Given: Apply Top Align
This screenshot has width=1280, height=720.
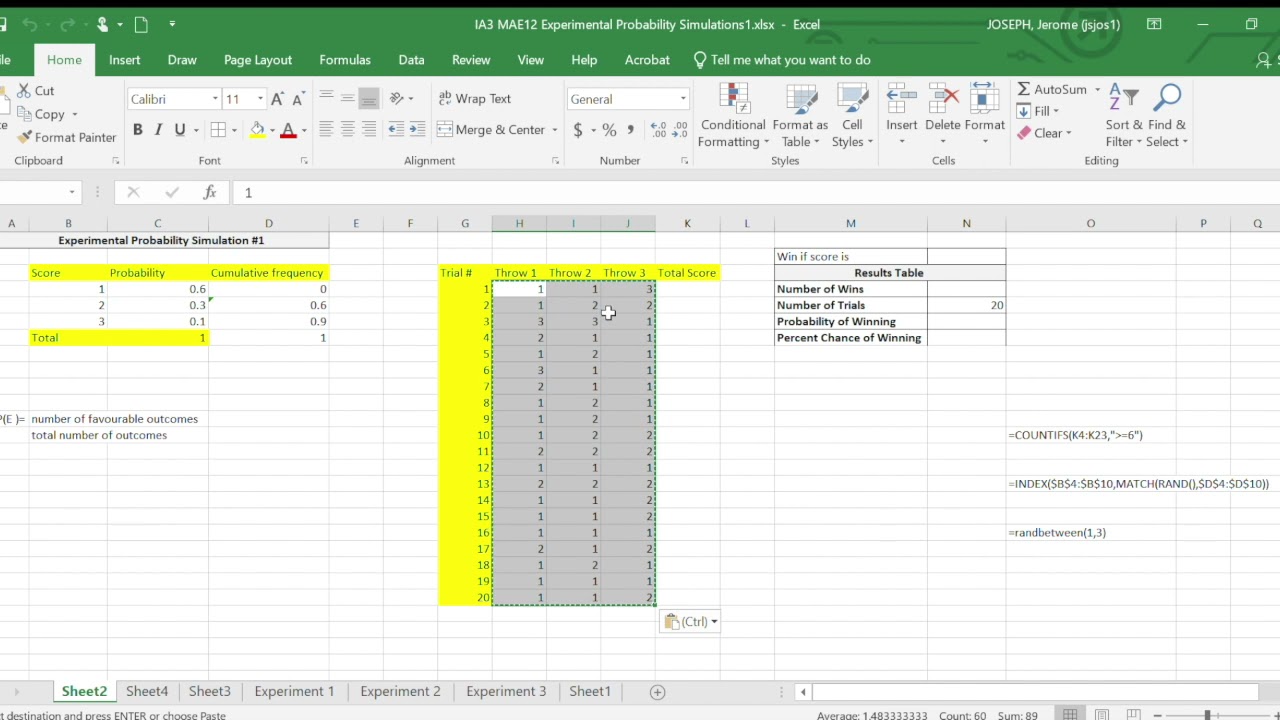Looking at the screenshot, I should click(326, 98).
